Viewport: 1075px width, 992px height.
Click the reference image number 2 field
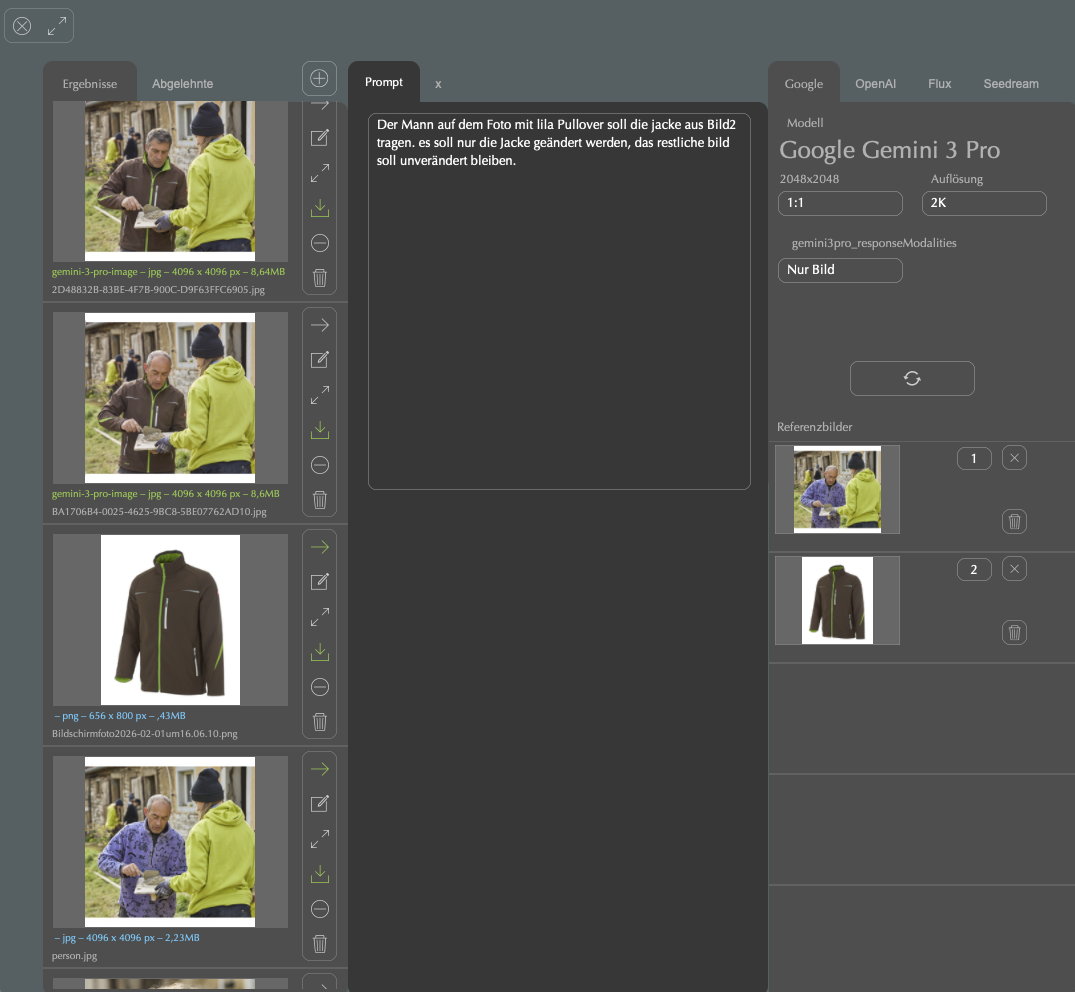coord(974,570)
